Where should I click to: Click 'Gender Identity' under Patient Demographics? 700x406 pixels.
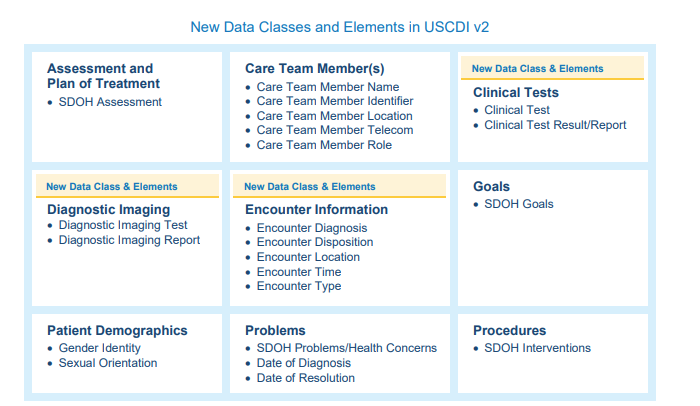point(100,348)
